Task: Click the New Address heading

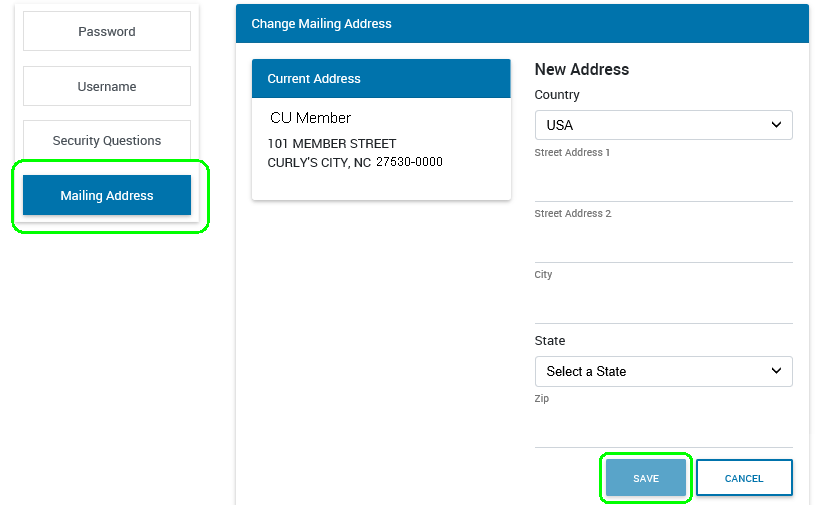Action: (581, 70)
